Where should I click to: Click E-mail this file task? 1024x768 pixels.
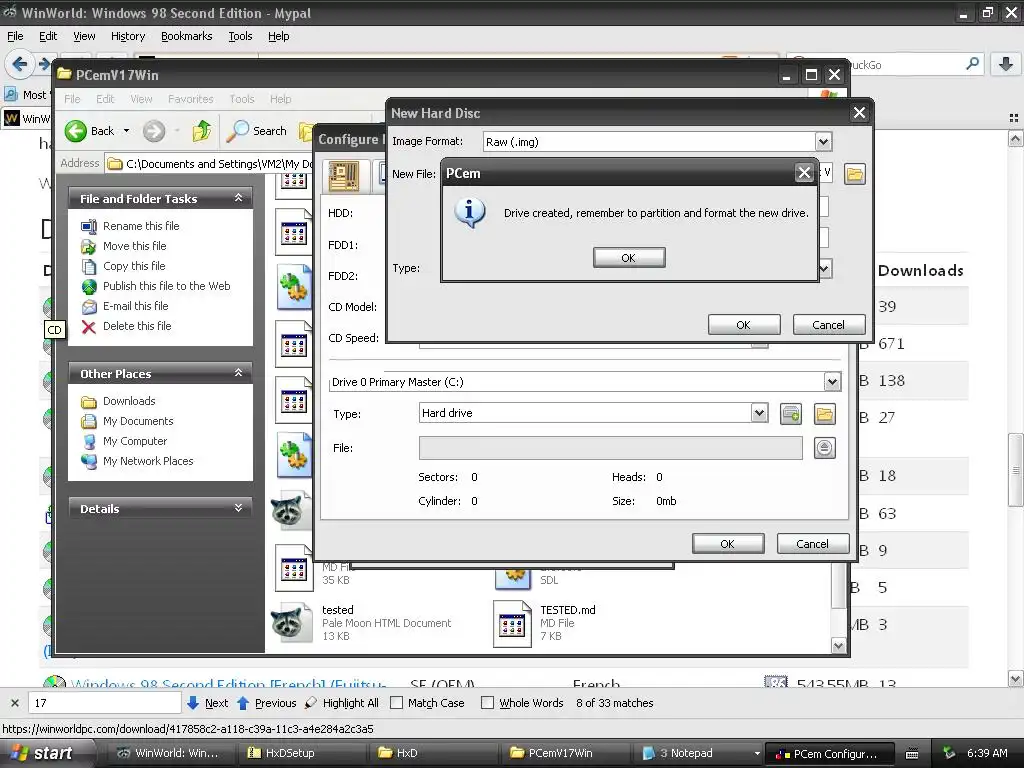(x=135, y=306)
